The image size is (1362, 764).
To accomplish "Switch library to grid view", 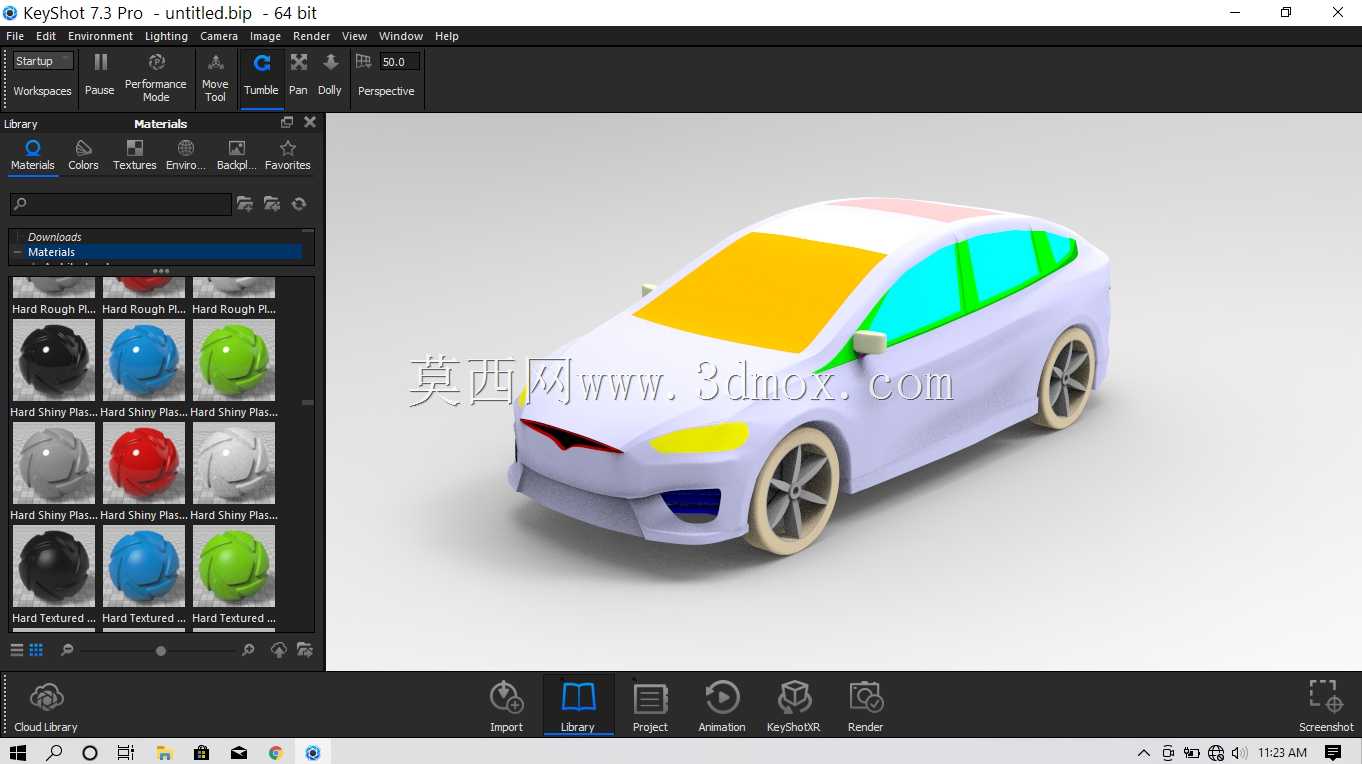I will 36,650.
